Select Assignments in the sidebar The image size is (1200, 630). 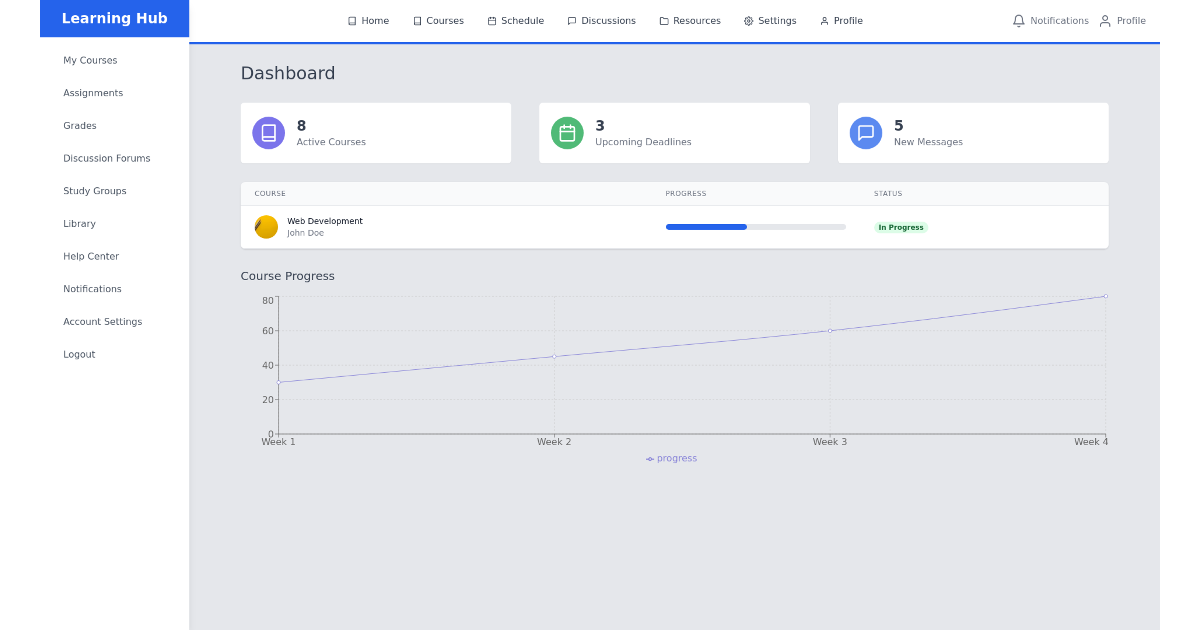93,93
